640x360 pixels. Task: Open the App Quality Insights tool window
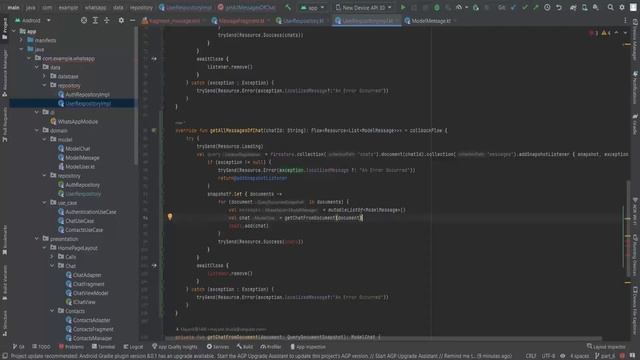click(175, 347)
